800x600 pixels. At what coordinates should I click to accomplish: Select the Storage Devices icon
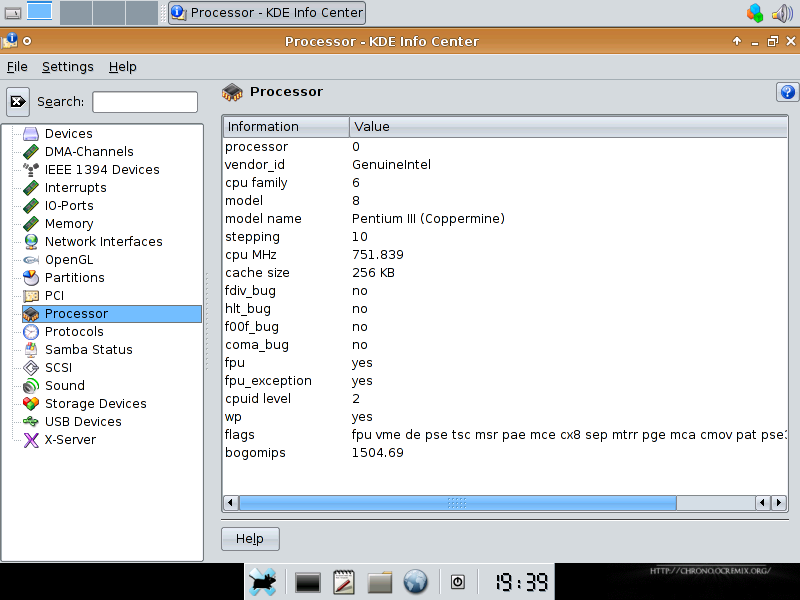pos(31,404)
